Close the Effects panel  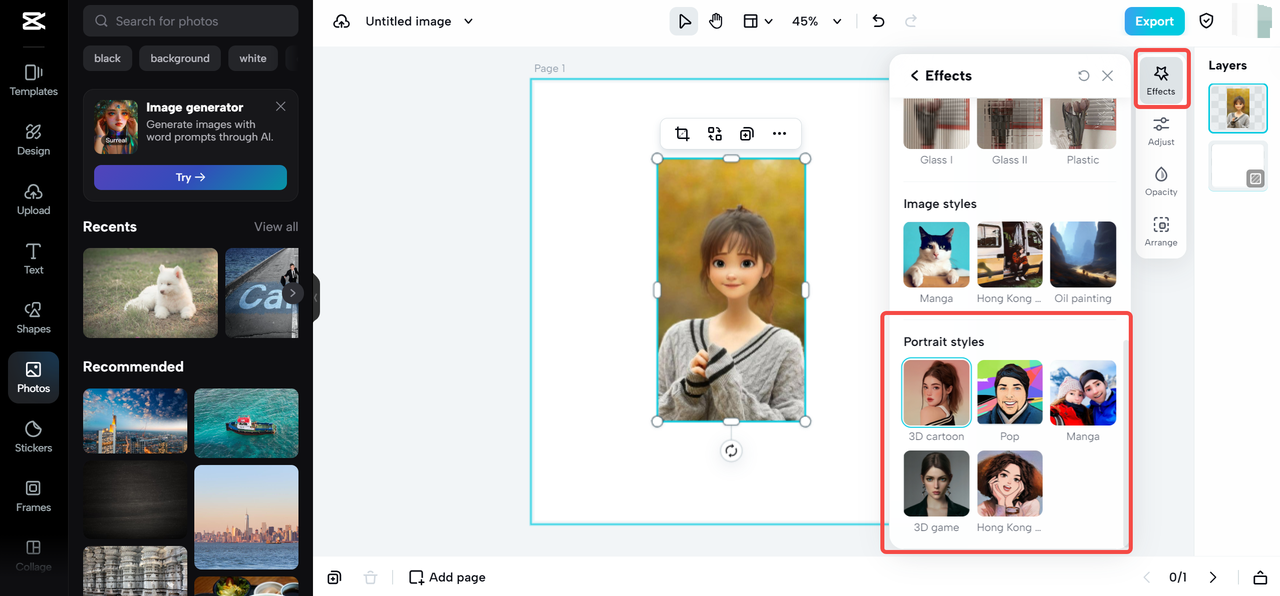pyautogui.click(x=1107, y=76)
